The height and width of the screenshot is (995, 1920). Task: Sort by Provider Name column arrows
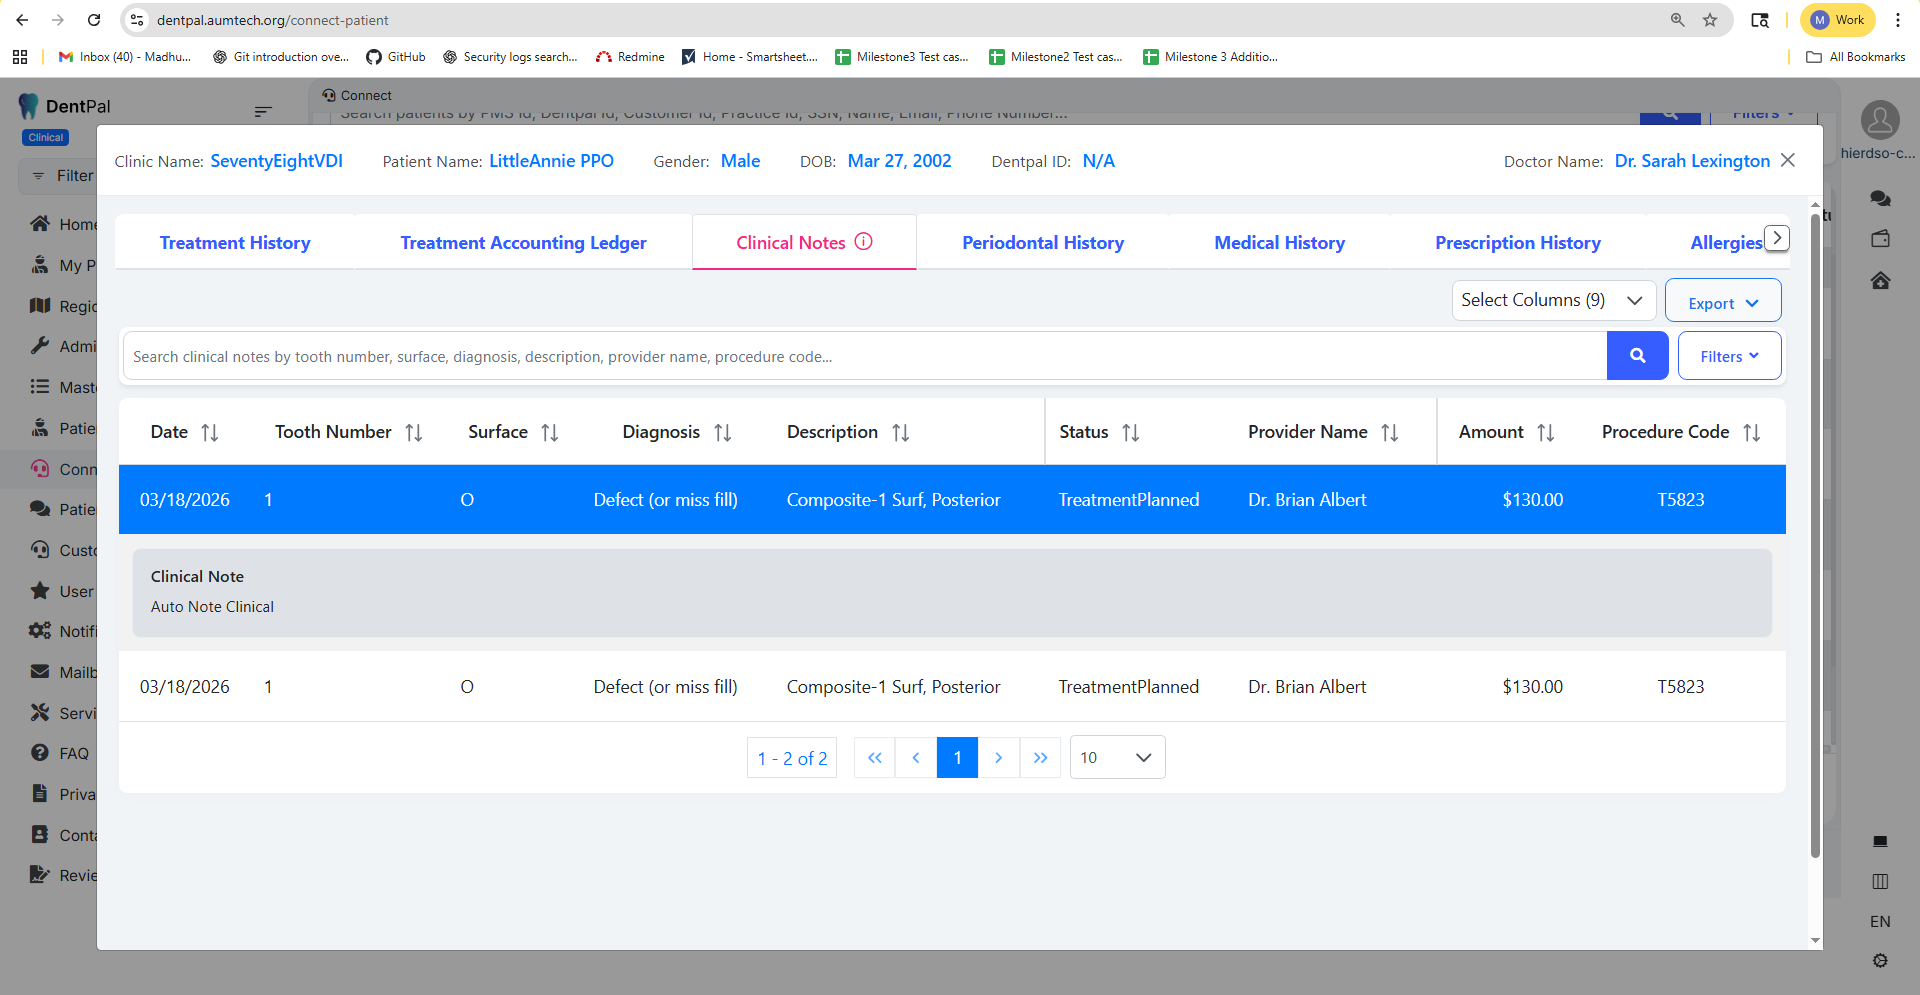tap(1389, 433)
